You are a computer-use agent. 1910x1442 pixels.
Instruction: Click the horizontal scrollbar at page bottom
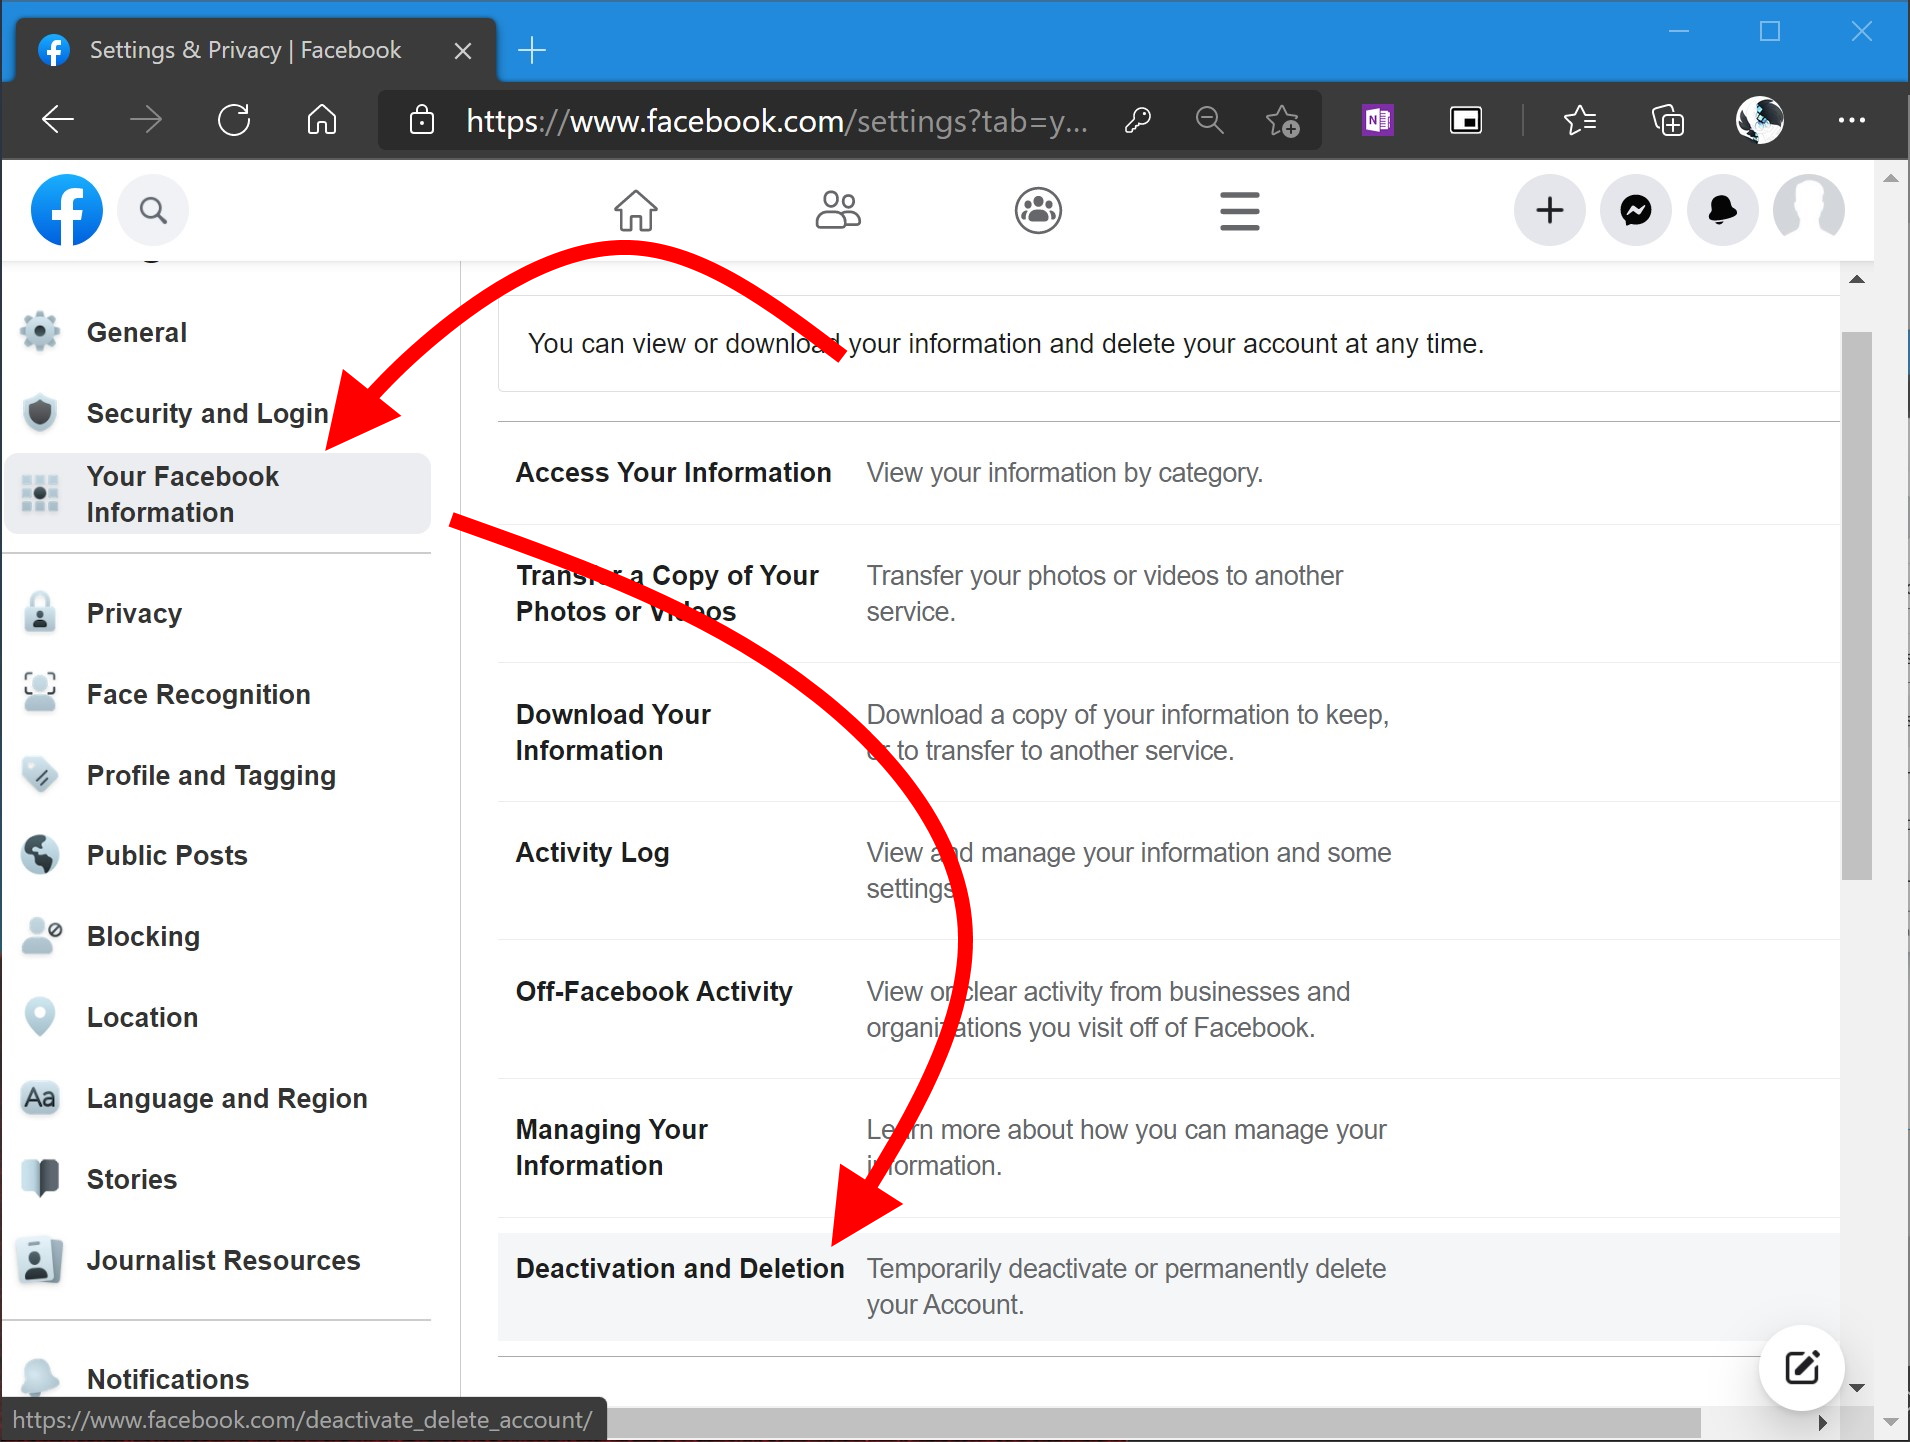[1154, 1421]
